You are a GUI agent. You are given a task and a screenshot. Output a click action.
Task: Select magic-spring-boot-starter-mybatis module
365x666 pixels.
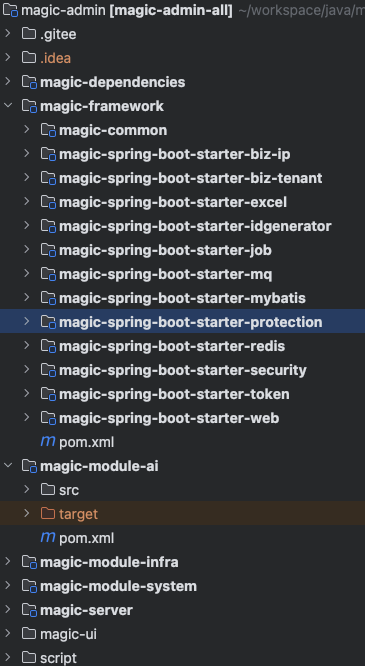coord(182,298)
